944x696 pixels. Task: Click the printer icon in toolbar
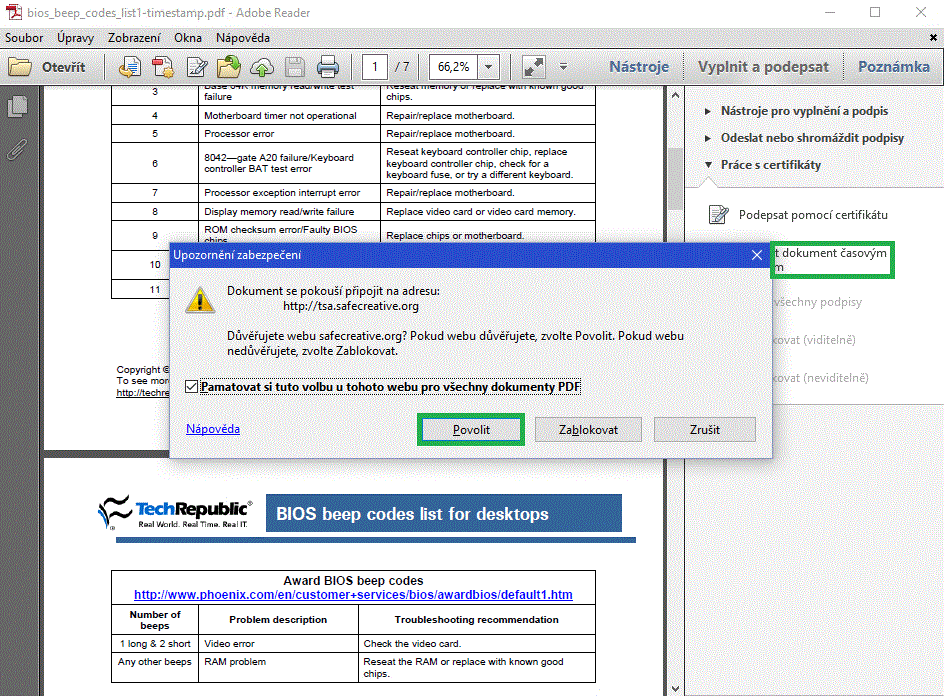point(328,67)
